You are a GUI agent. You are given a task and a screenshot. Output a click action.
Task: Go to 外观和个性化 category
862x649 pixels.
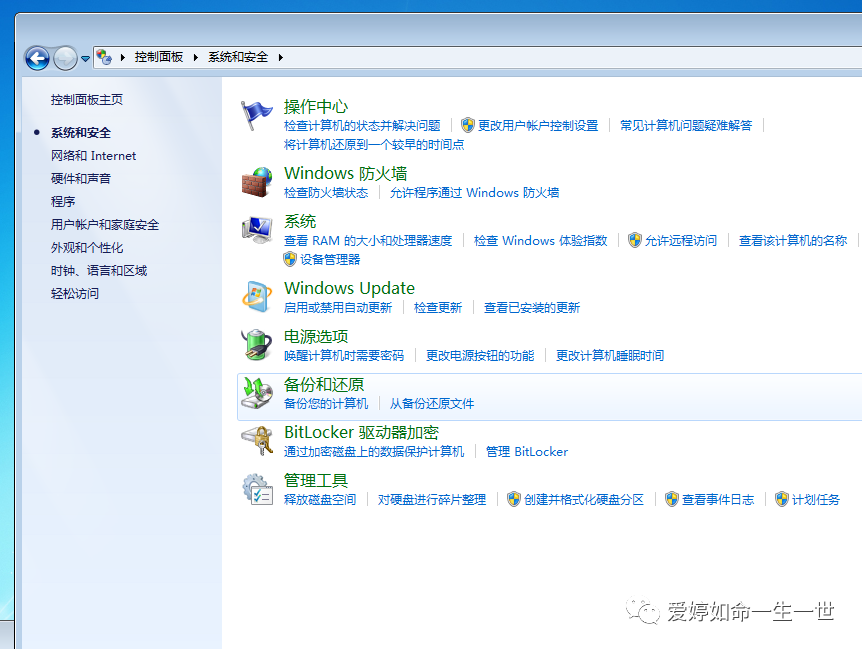pos(87,248)
